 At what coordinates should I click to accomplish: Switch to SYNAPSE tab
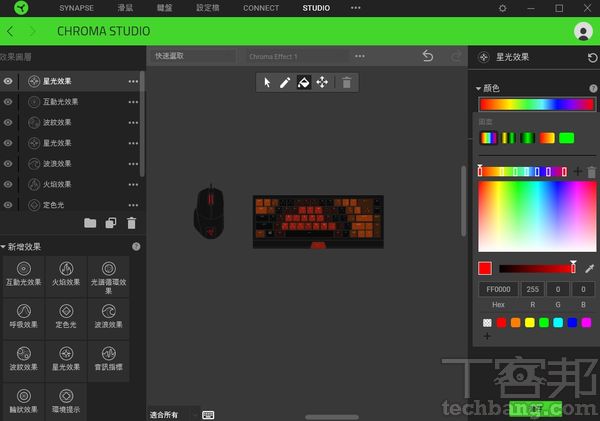point(77,8)
